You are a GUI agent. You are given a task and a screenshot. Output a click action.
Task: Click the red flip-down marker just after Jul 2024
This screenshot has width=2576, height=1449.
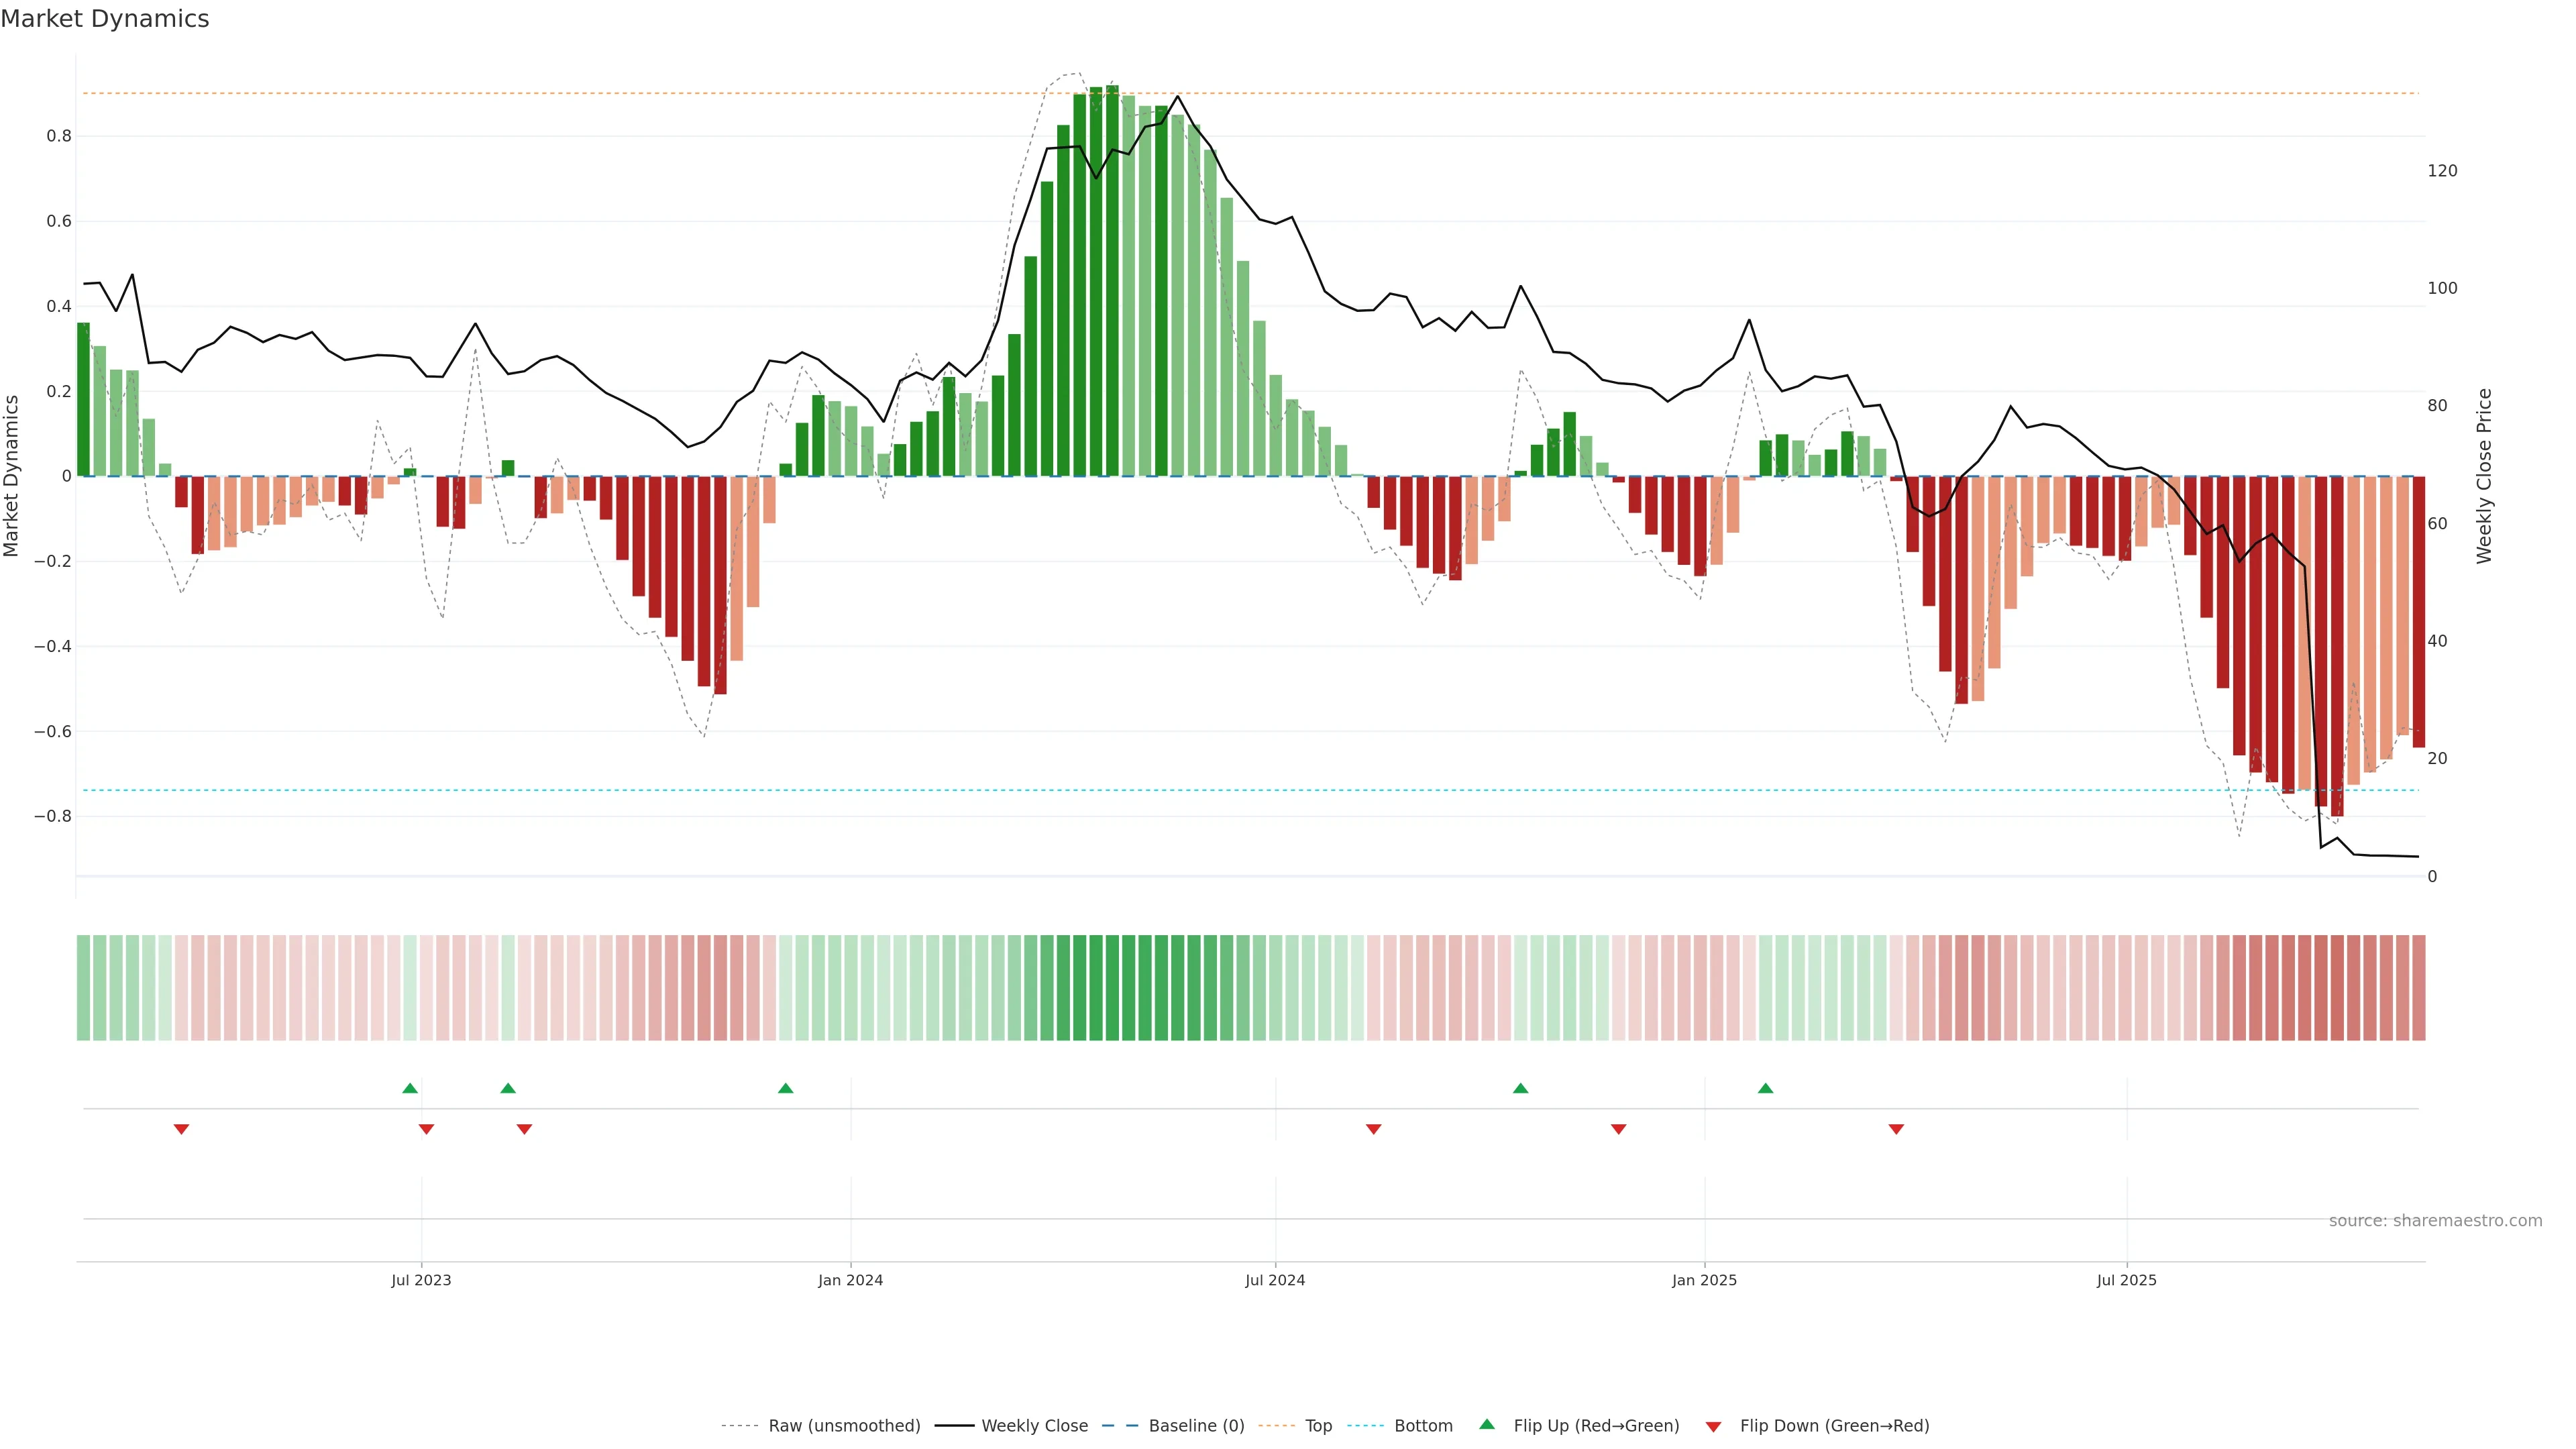(1373, 1129)
